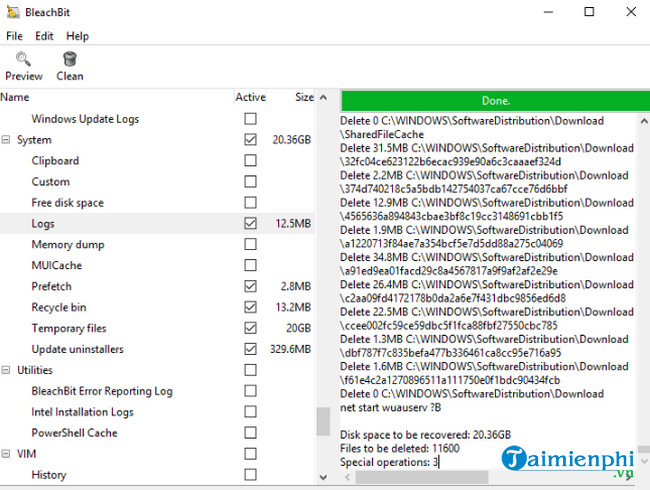This screenshot has height=490, width=650.
Task: Open the File menu
Action: 14,36
